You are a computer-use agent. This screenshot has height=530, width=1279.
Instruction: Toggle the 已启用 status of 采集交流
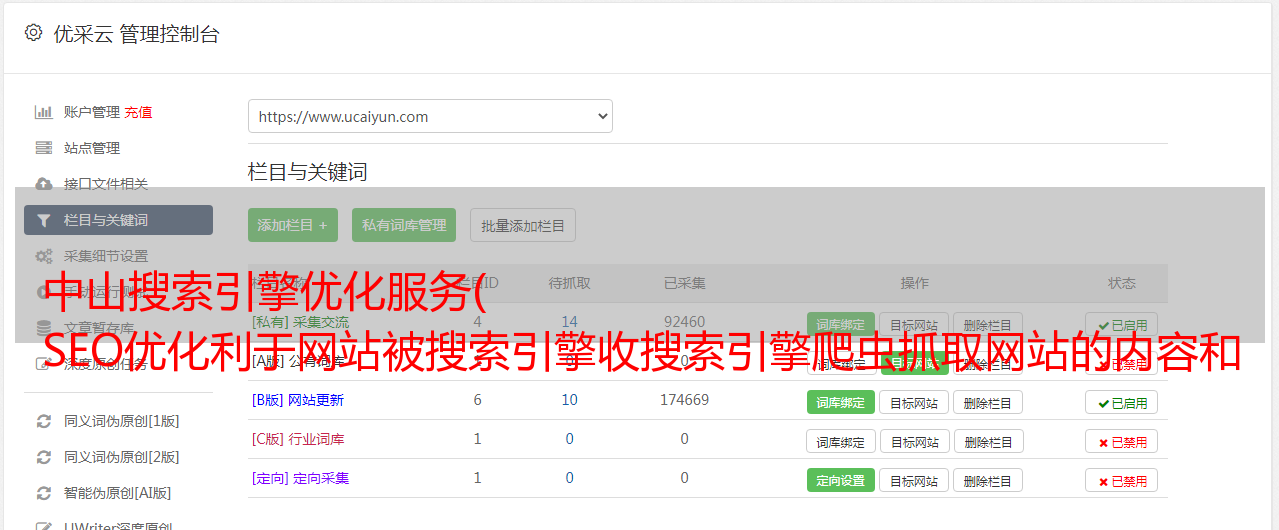click(1122, 324)
